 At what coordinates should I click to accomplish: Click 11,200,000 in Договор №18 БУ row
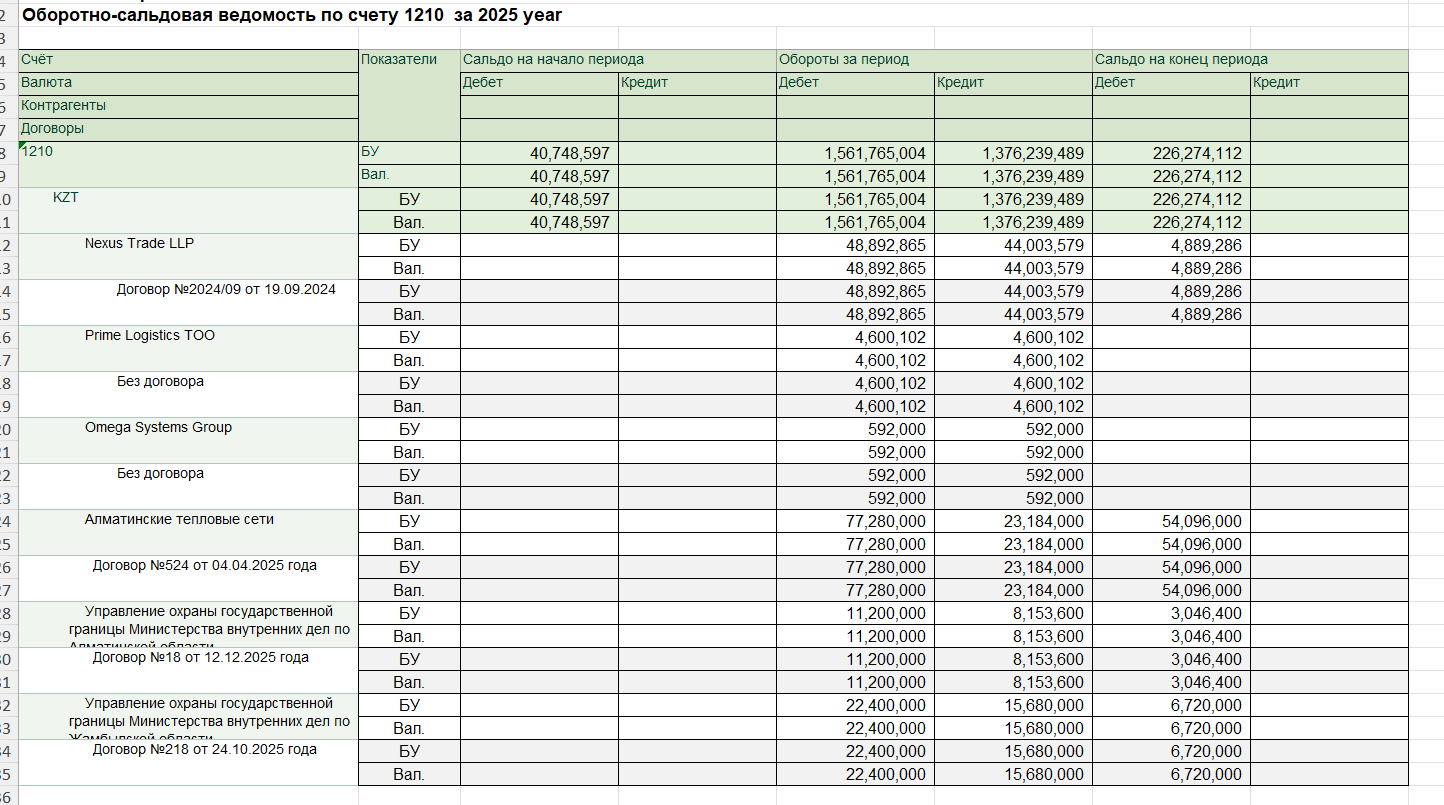pos(855,659)
